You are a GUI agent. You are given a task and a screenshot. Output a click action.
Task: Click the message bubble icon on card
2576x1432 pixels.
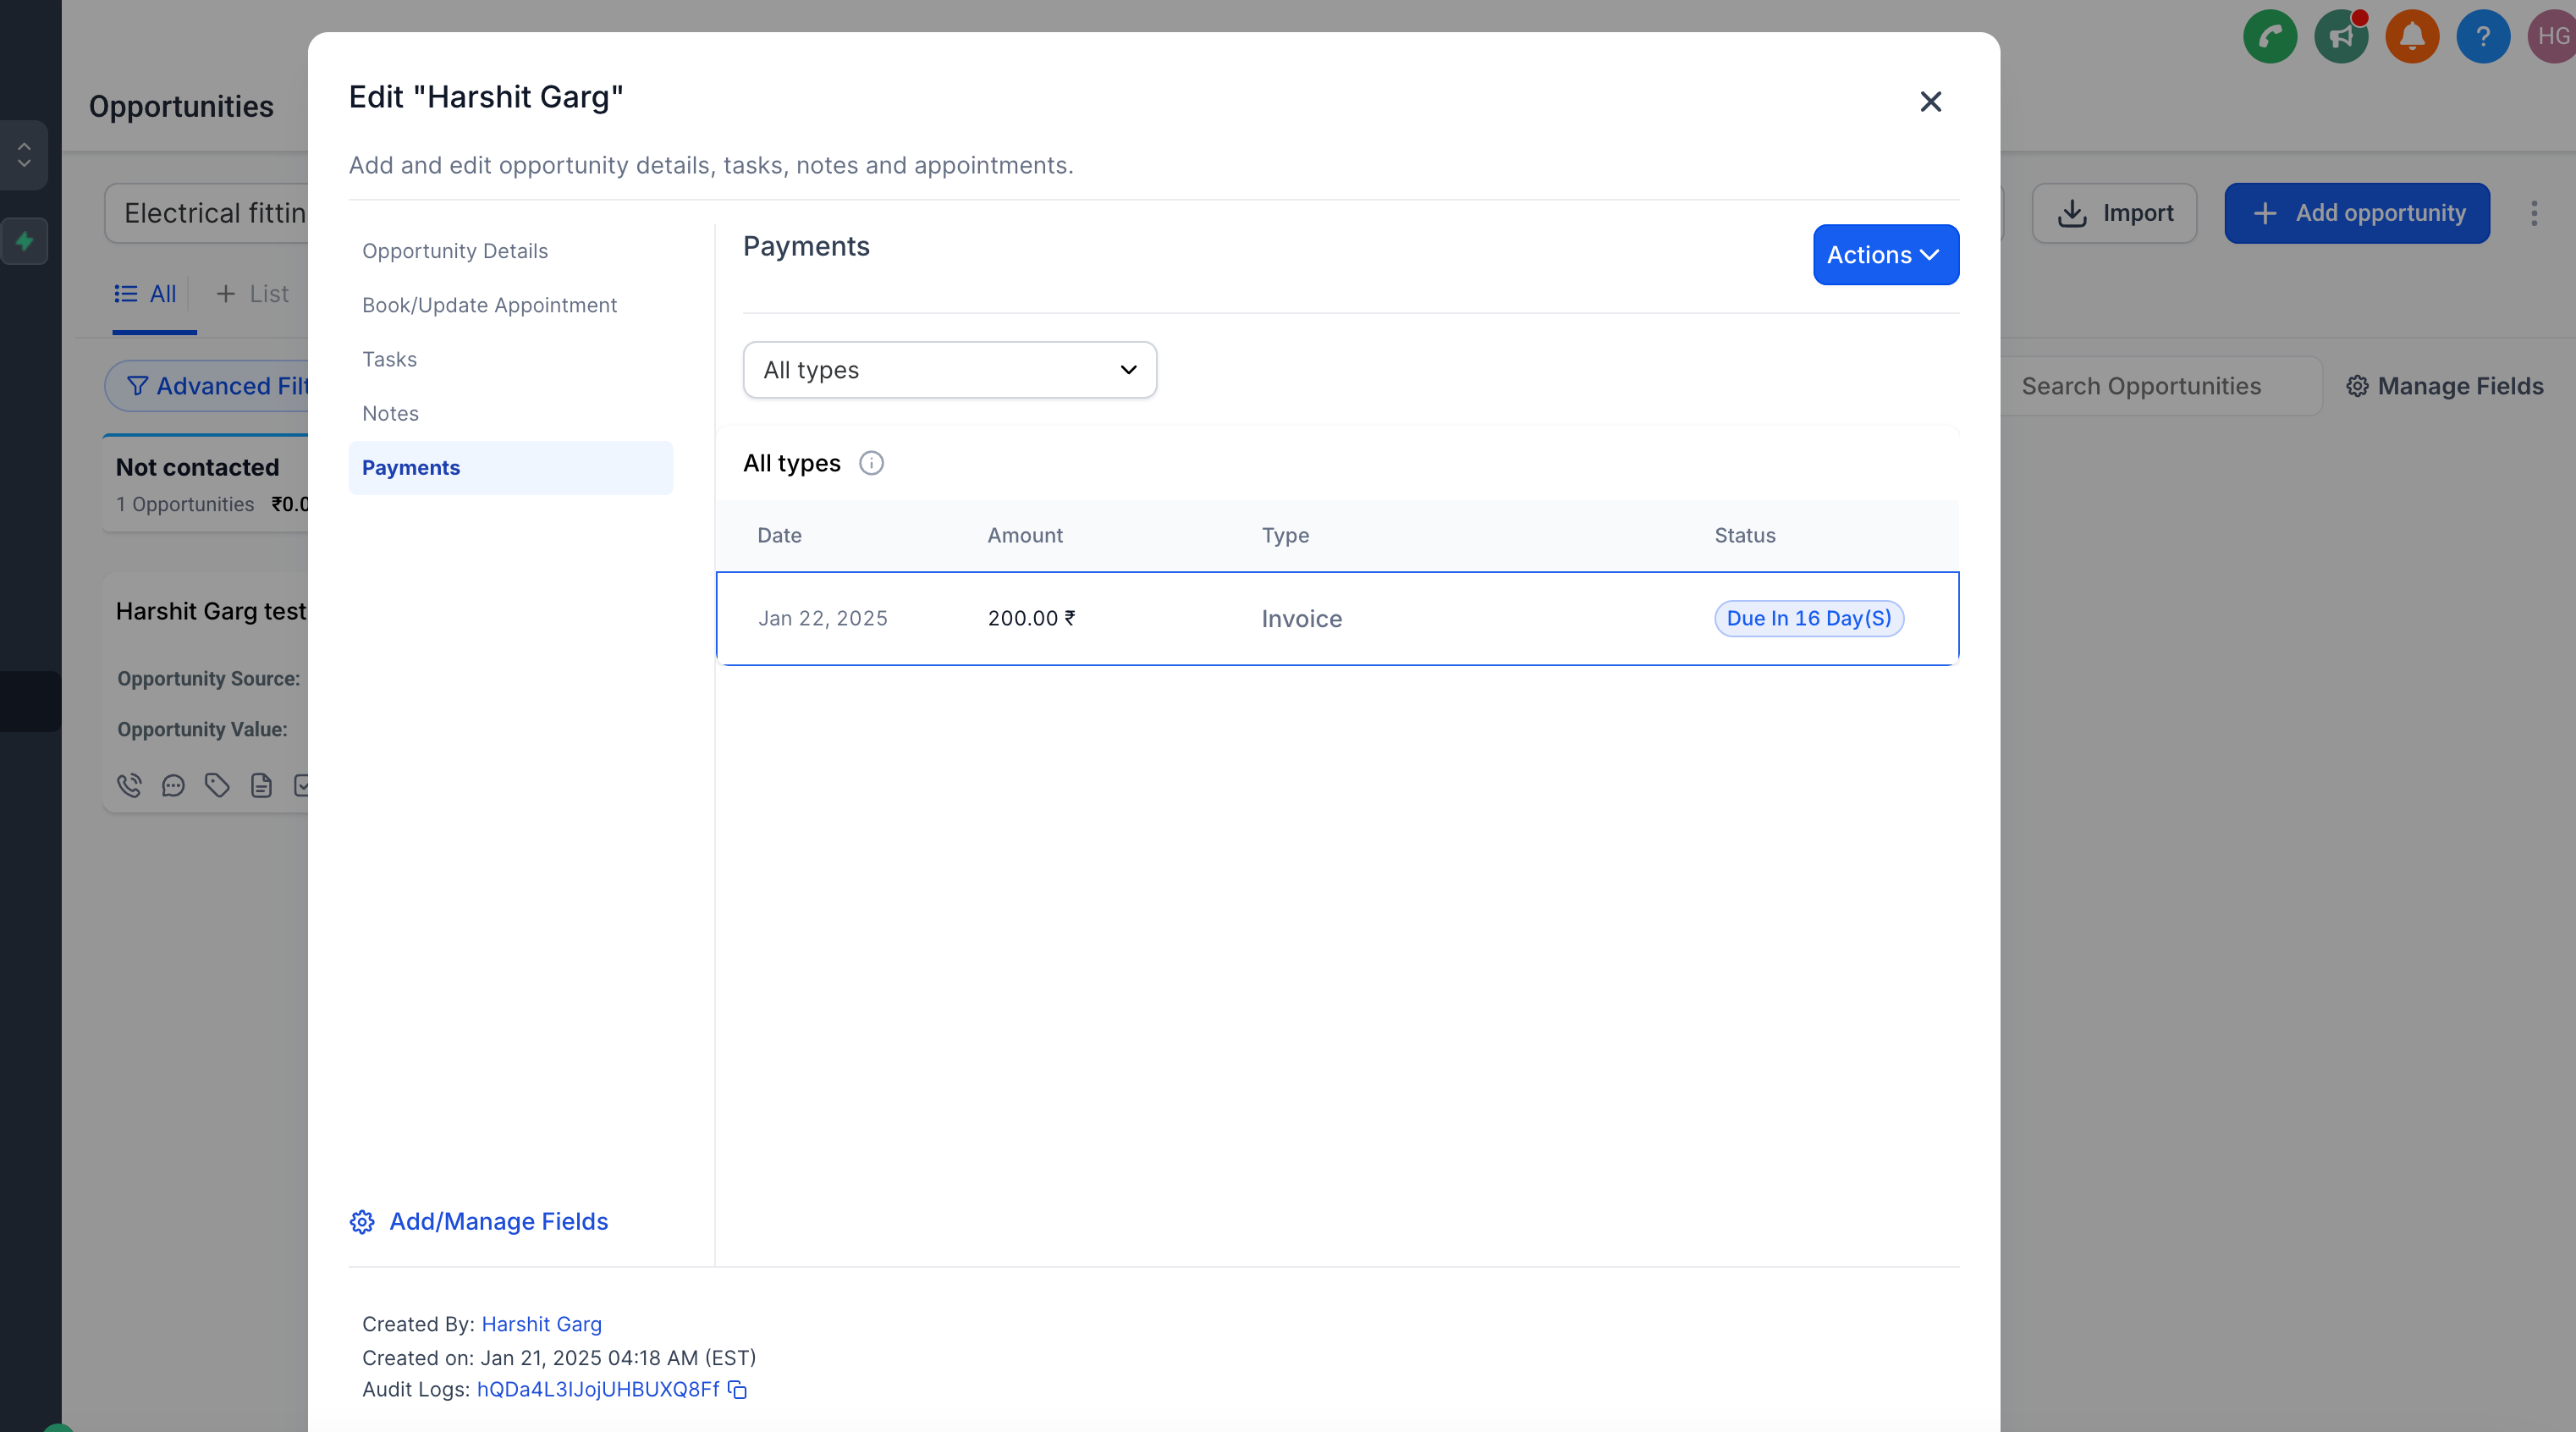click(x=173, y=786)
